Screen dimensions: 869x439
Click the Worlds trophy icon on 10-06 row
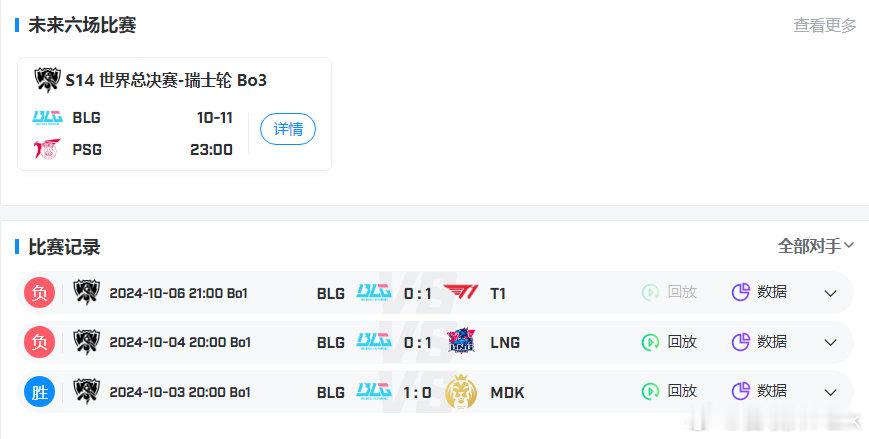[x=86, y=292]
